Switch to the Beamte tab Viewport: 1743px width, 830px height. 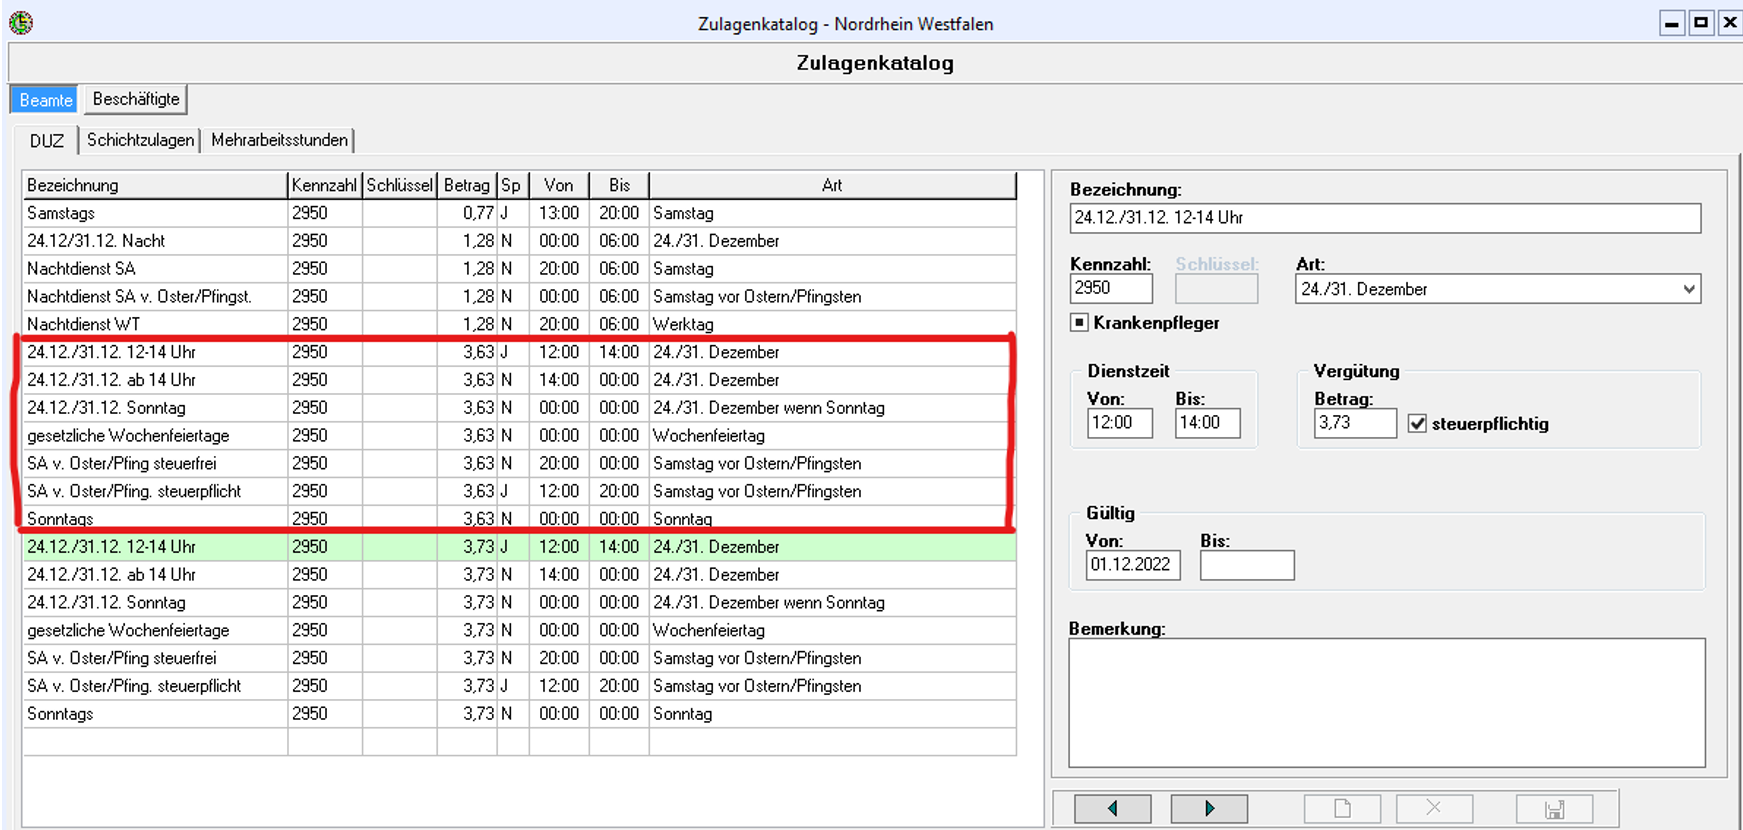46,100
